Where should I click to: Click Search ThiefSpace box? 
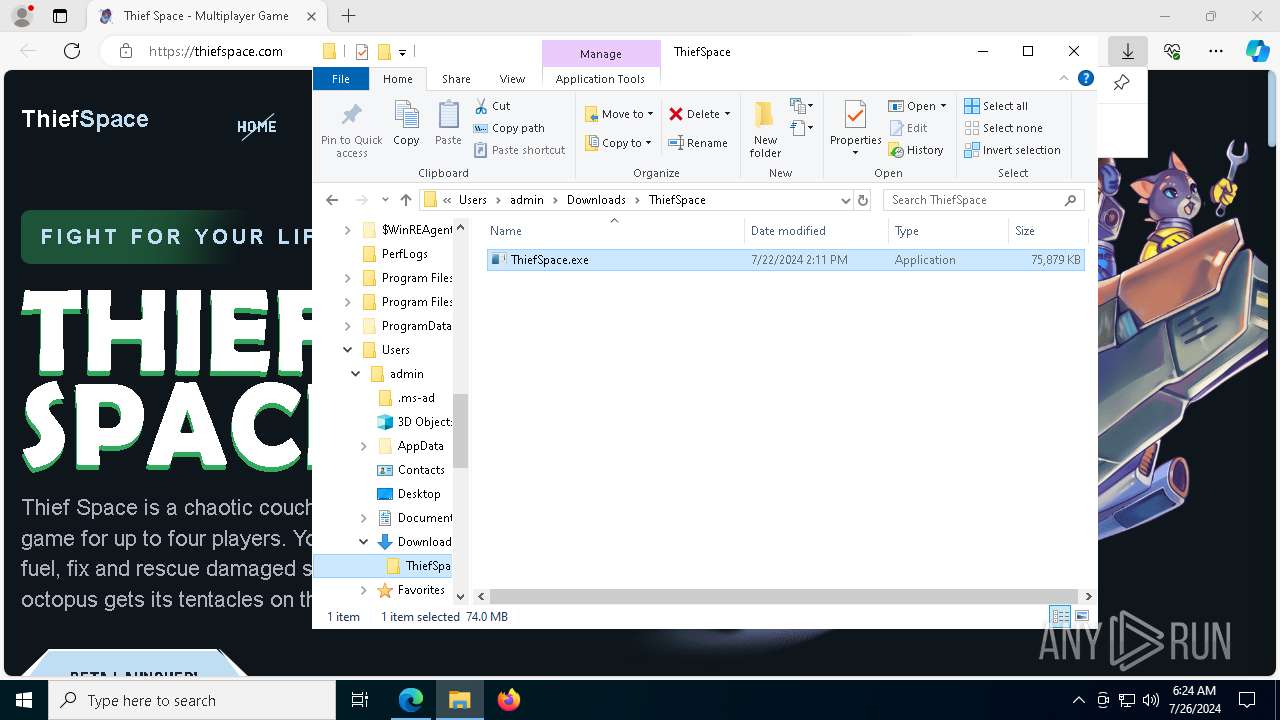coord(983,200)
